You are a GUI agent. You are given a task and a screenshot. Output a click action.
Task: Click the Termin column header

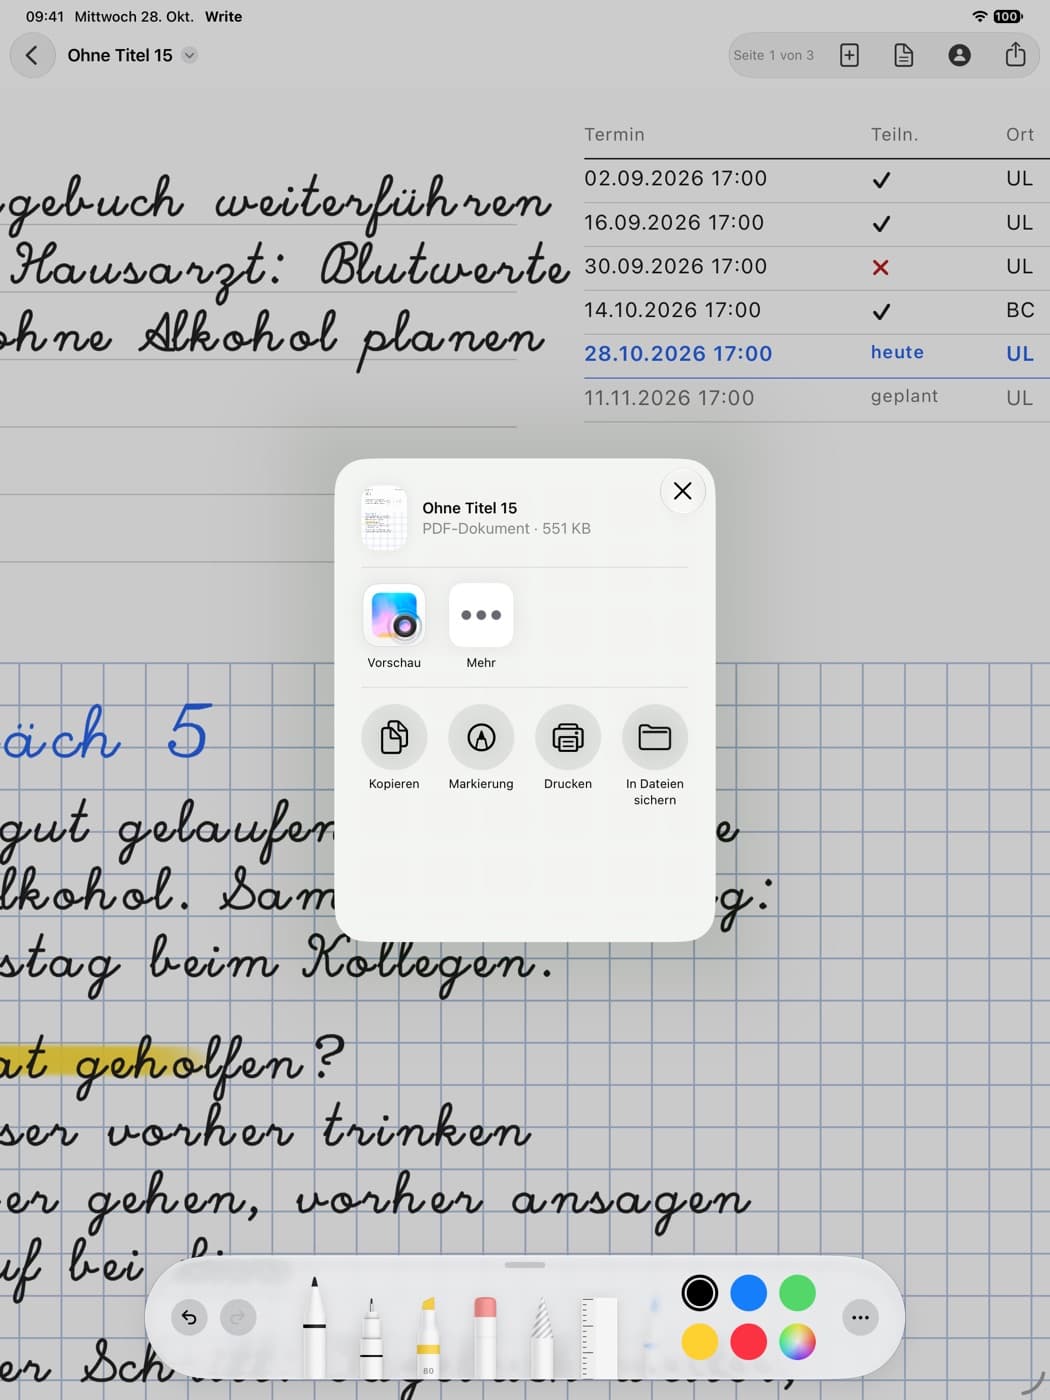click(x=614, y=134)
